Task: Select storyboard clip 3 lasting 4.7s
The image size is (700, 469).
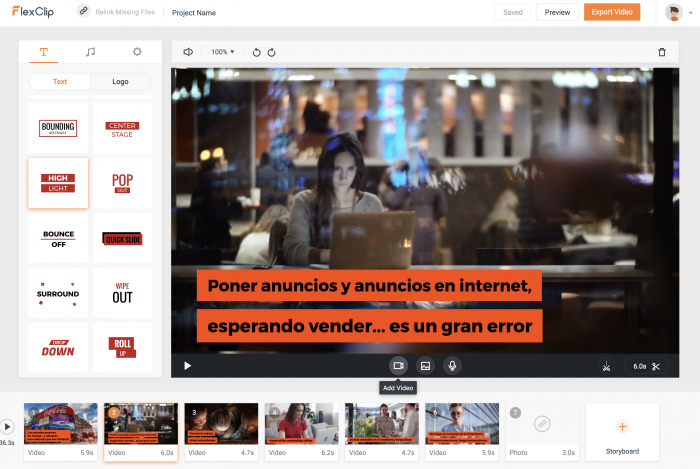Action: click(x=221, y=432)
